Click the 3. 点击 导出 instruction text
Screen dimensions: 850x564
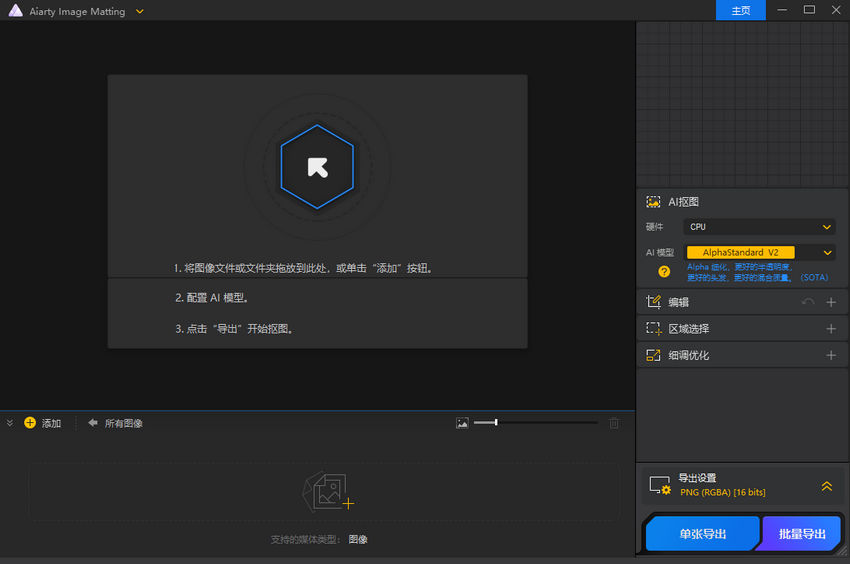click(234, 329)
